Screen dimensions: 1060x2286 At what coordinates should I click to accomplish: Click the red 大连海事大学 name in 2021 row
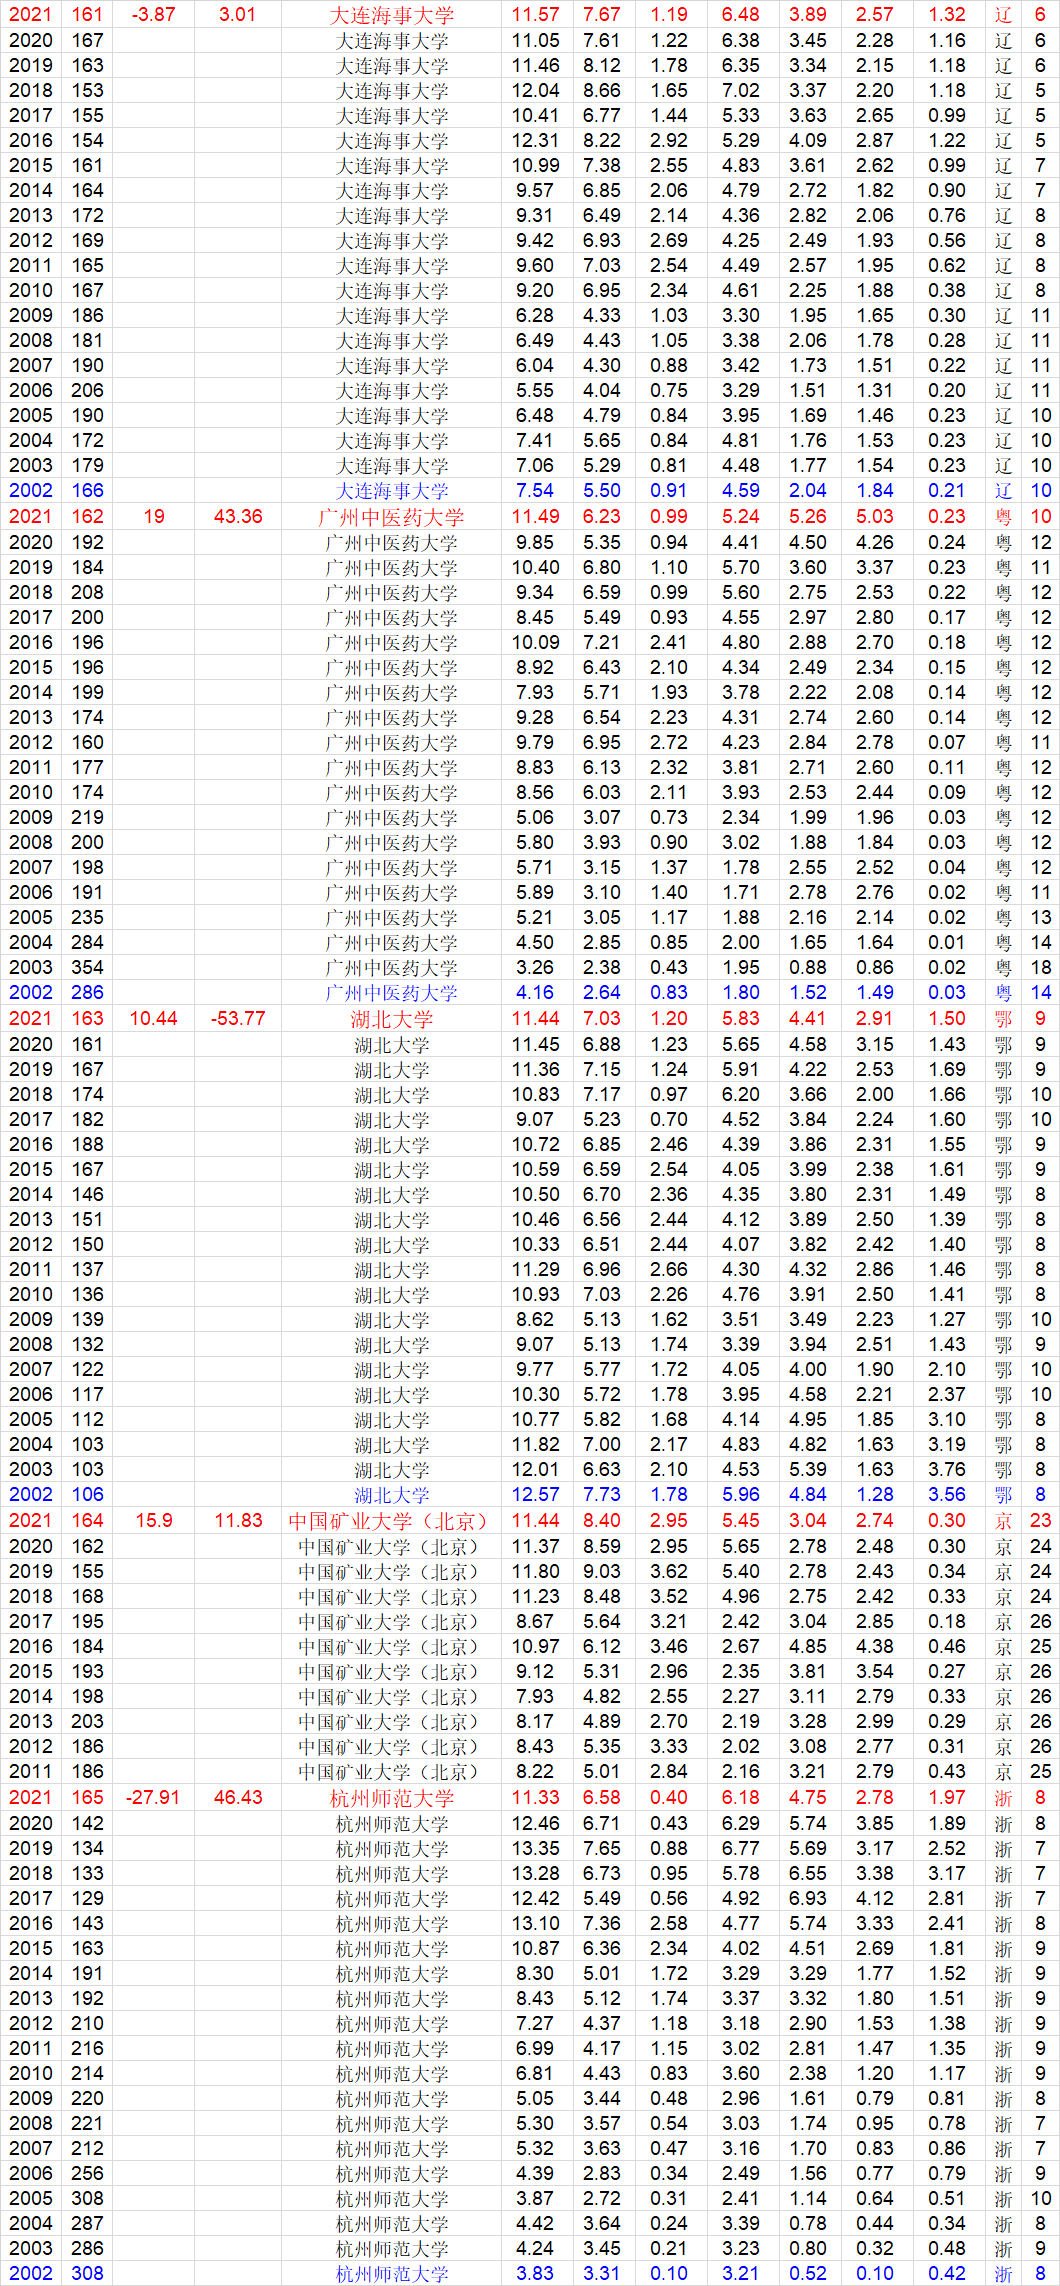[x=391, y=15]
